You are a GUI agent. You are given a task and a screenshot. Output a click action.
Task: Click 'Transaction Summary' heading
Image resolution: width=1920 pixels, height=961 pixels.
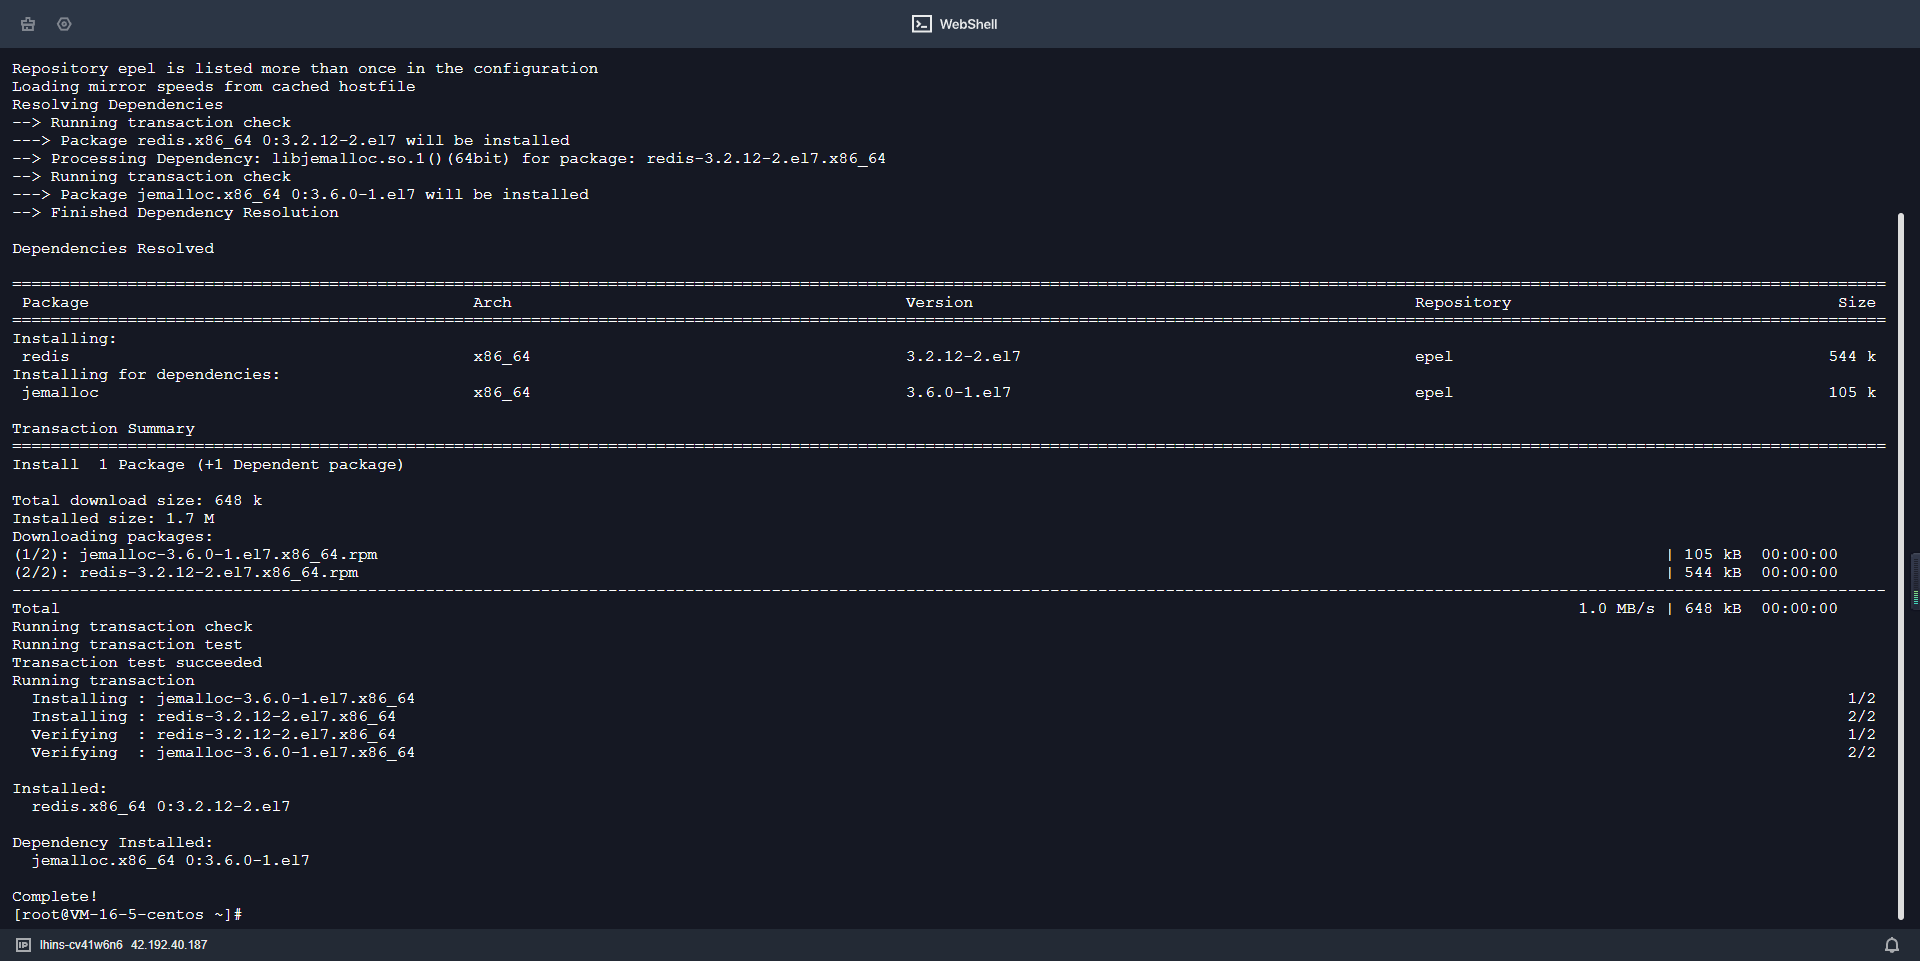(103, 429)
